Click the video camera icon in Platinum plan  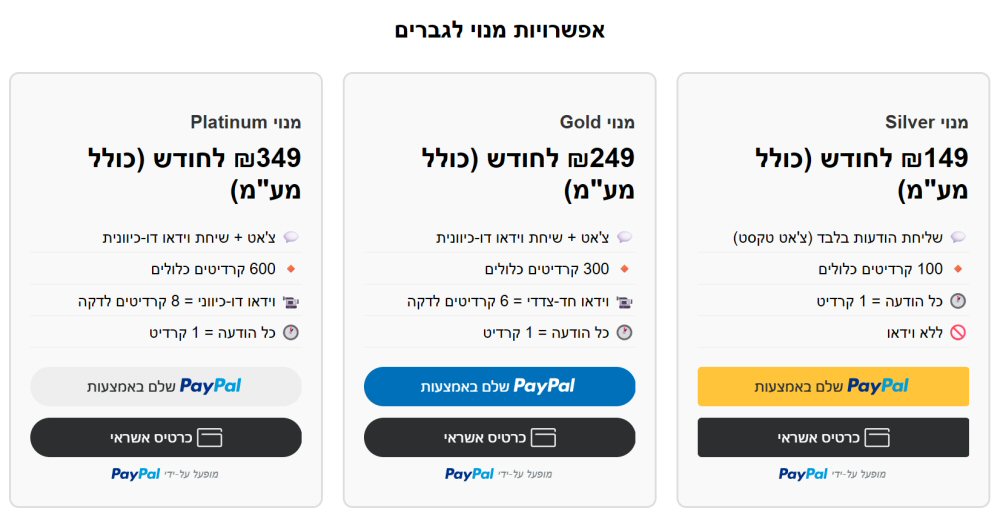point(291,301)
